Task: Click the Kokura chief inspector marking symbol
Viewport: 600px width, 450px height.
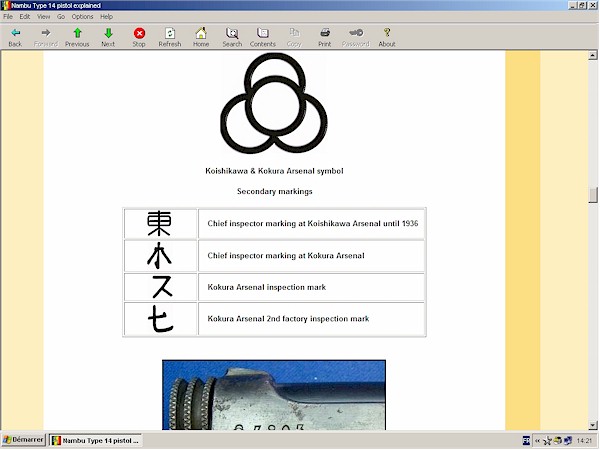Action: point(159,256)
